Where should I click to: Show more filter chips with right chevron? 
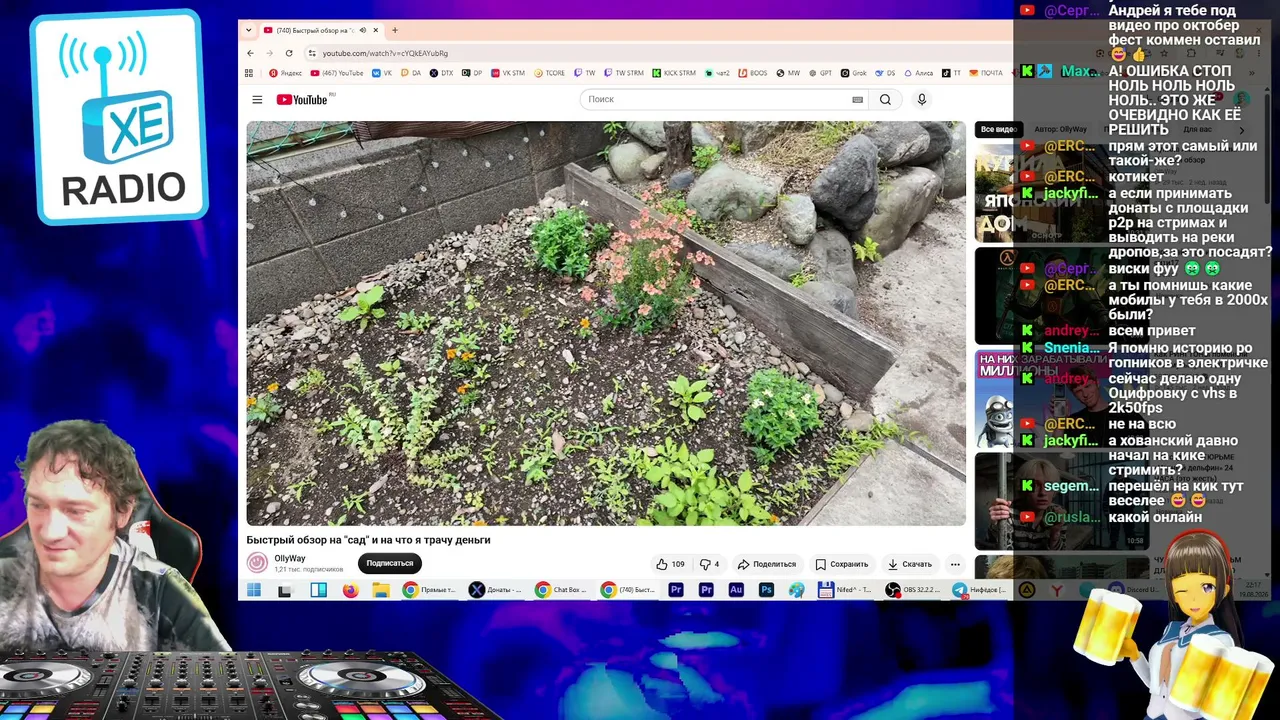click(x=1242, y=130)
